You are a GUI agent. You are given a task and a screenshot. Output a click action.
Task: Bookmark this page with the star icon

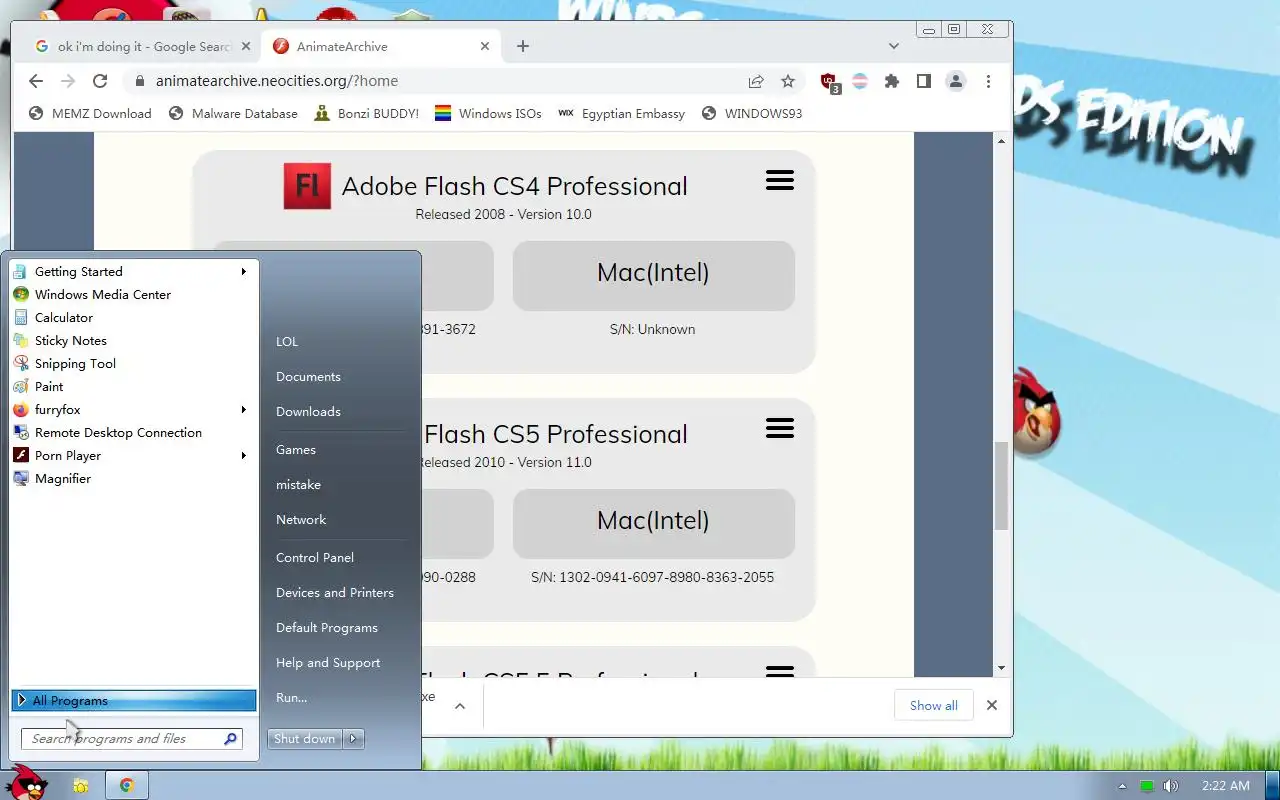(788, 81)
